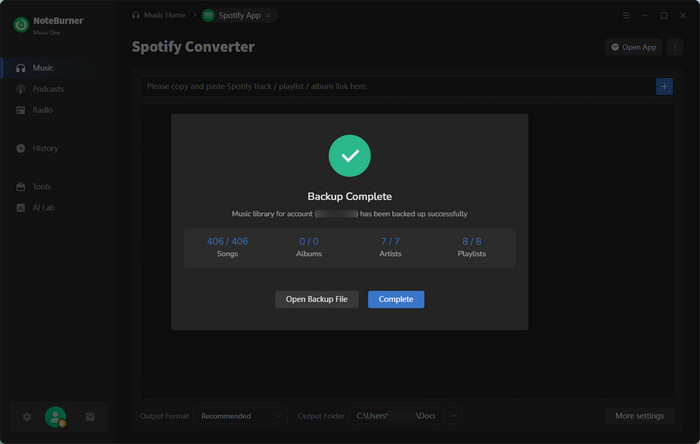The height and width of the screenshot is (444, 700).
Task: Click the blue Complete button
Action: 396,299
